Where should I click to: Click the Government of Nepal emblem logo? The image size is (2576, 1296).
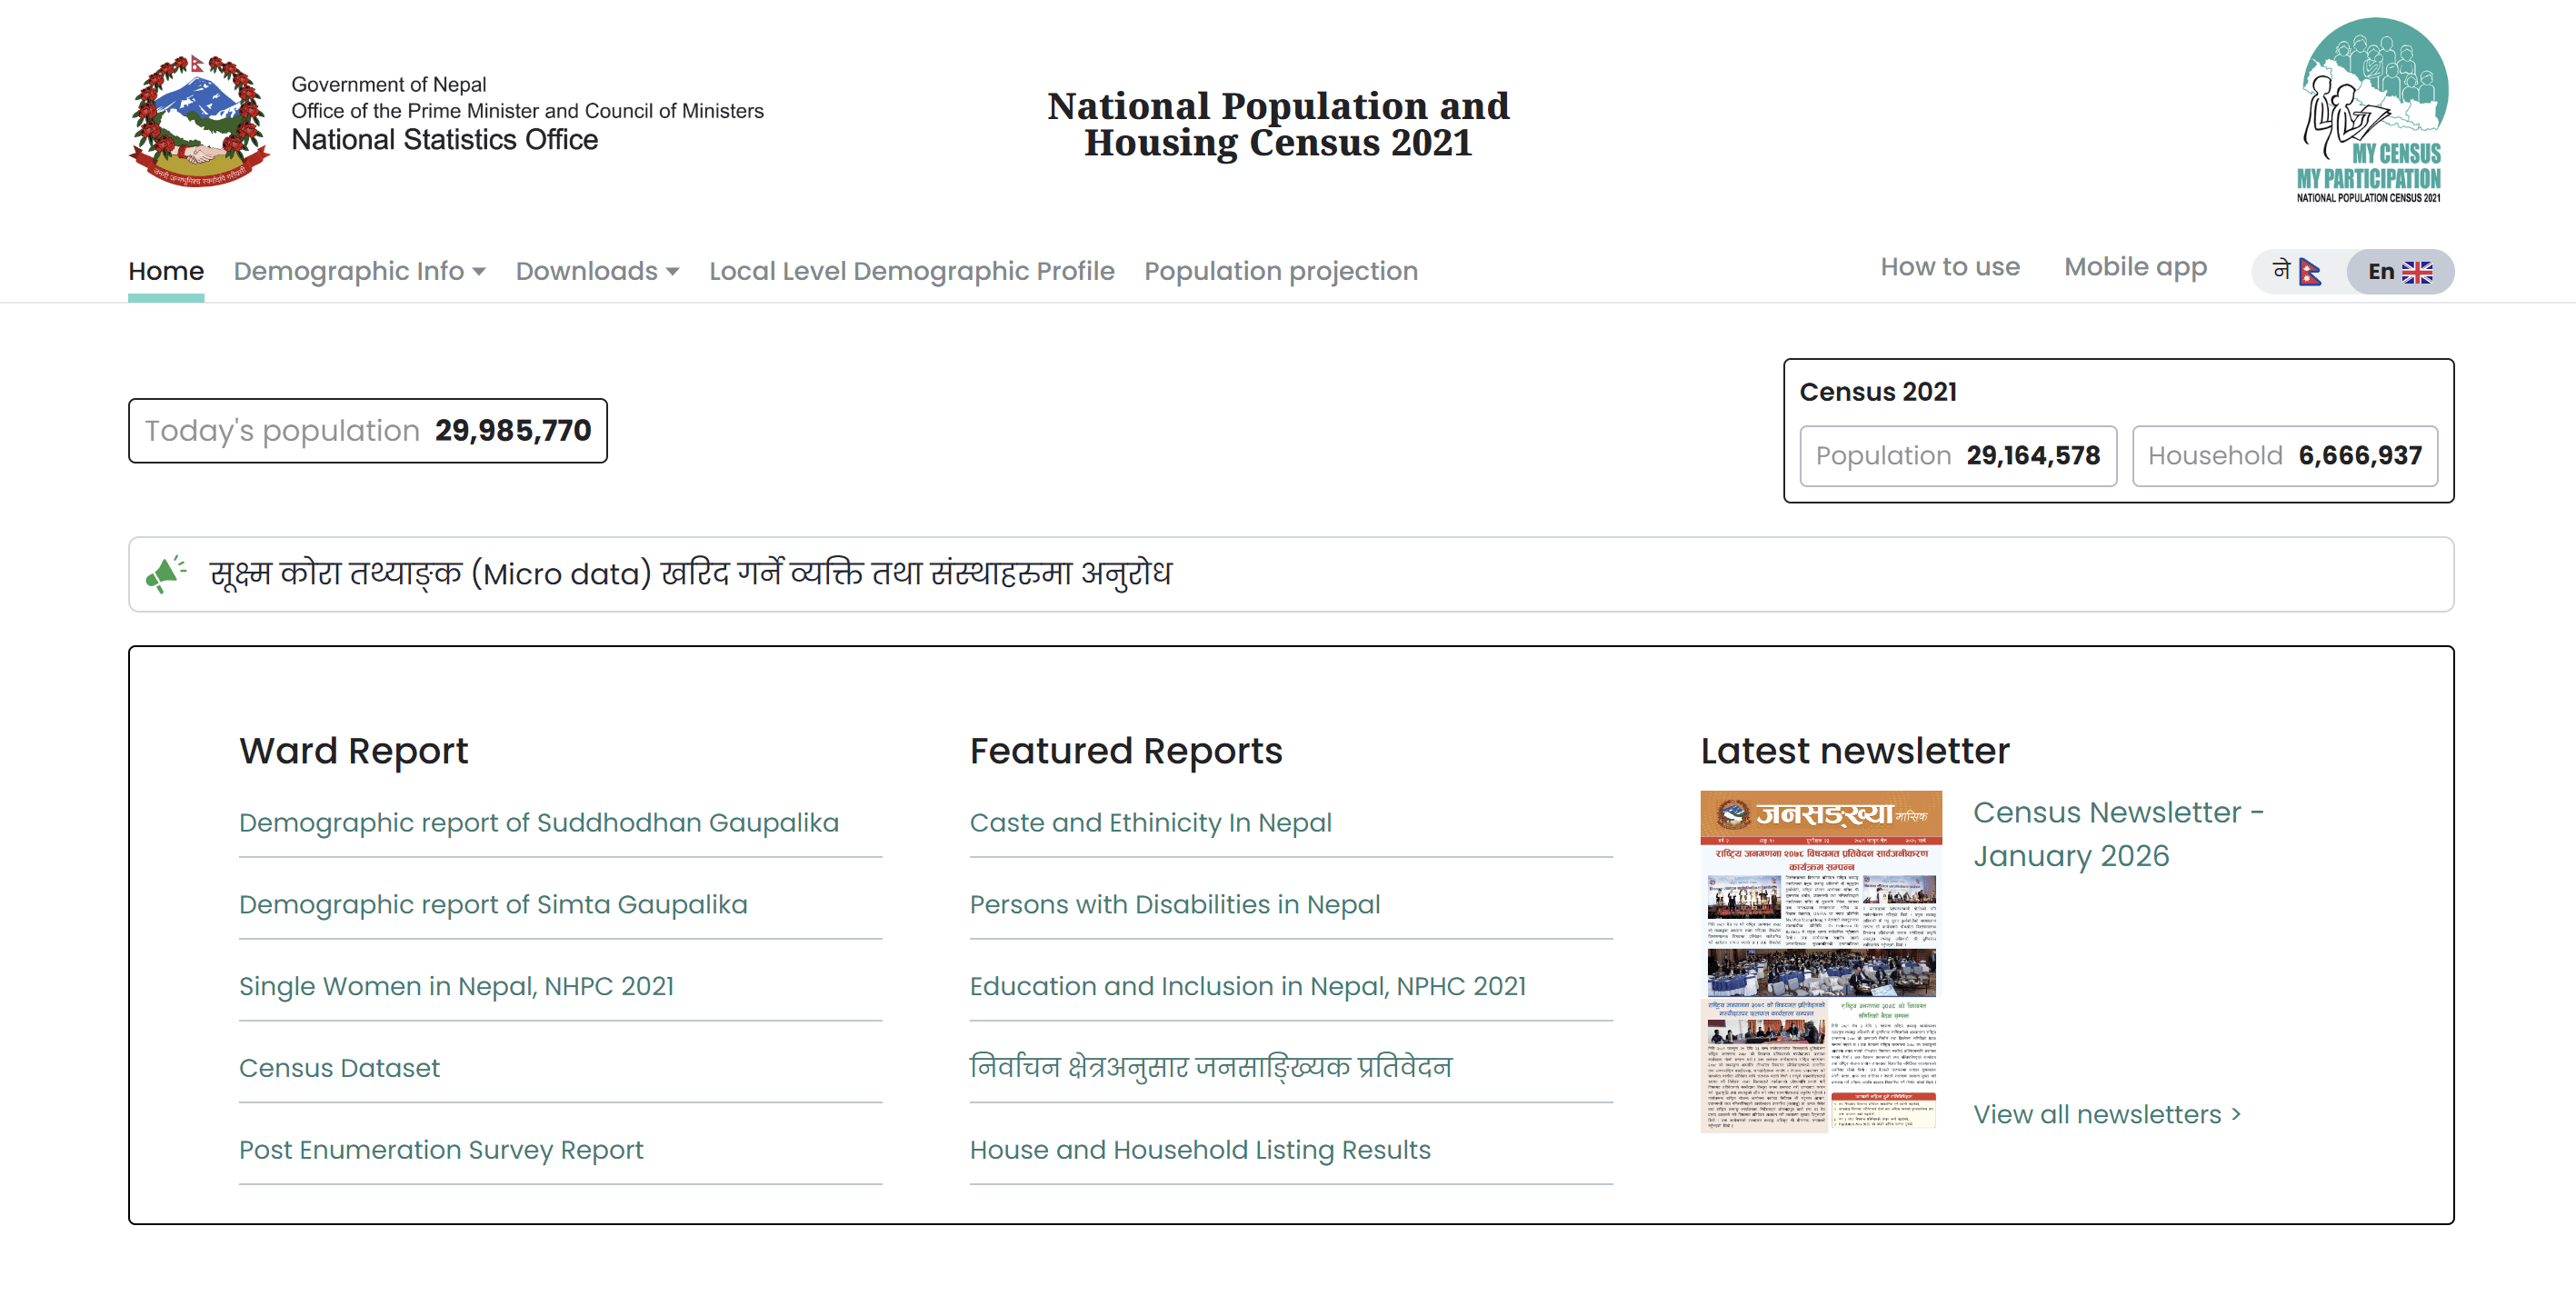pyautogui.click(x=199, y=120)
